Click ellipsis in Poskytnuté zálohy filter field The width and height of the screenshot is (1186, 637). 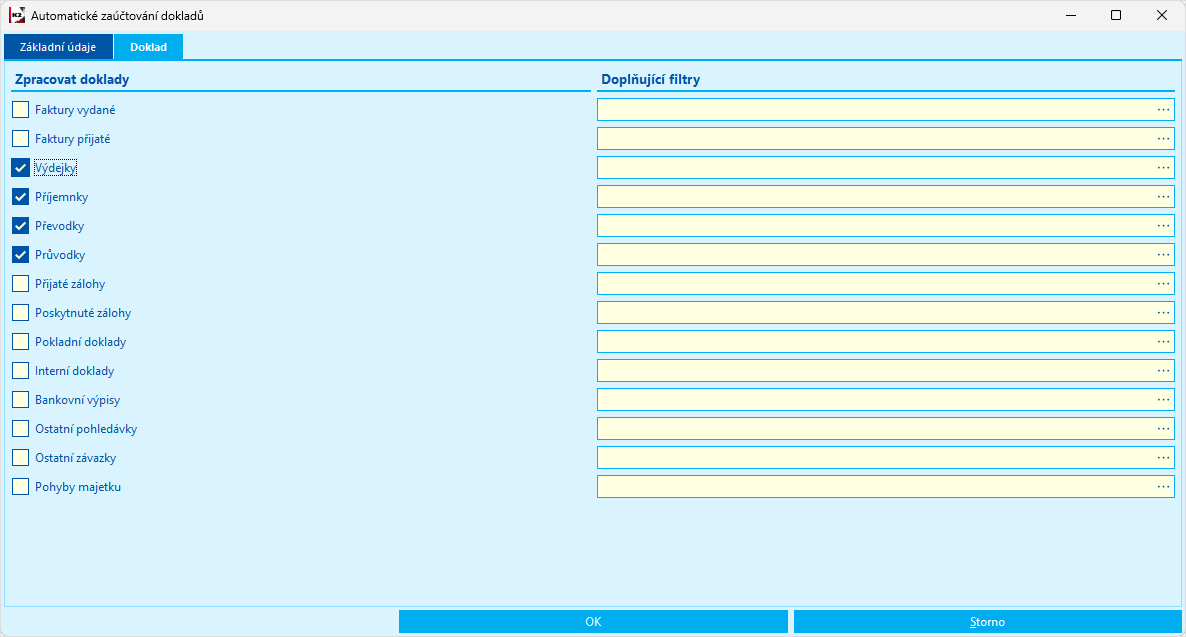tap(1163, 312)
